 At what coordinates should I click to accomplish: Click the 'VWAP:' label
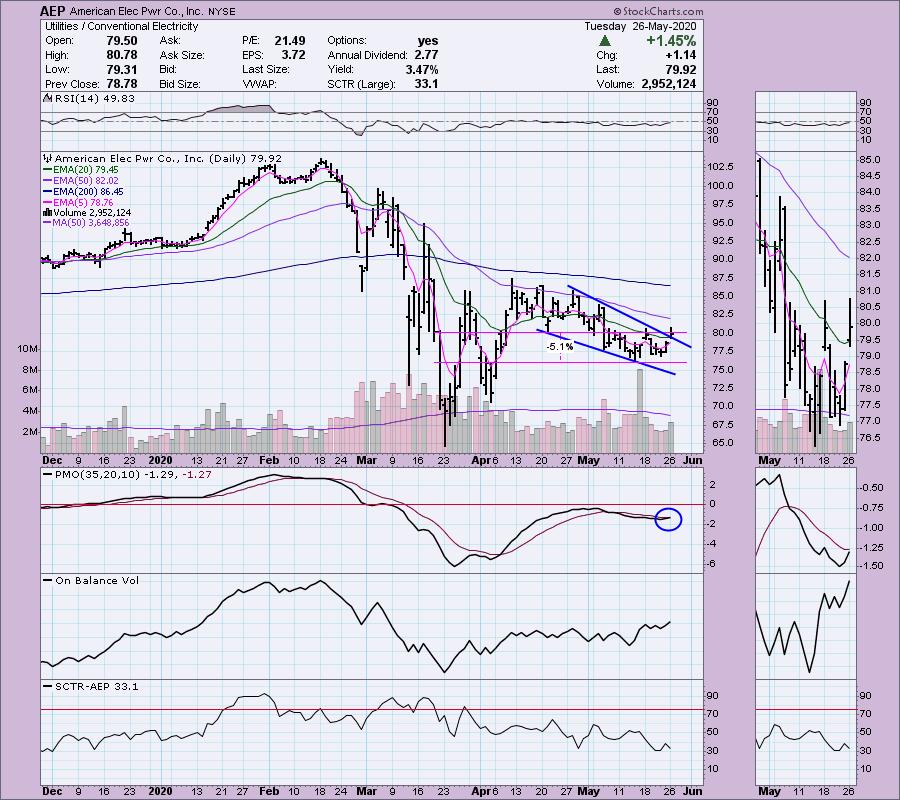coord(259,84)
